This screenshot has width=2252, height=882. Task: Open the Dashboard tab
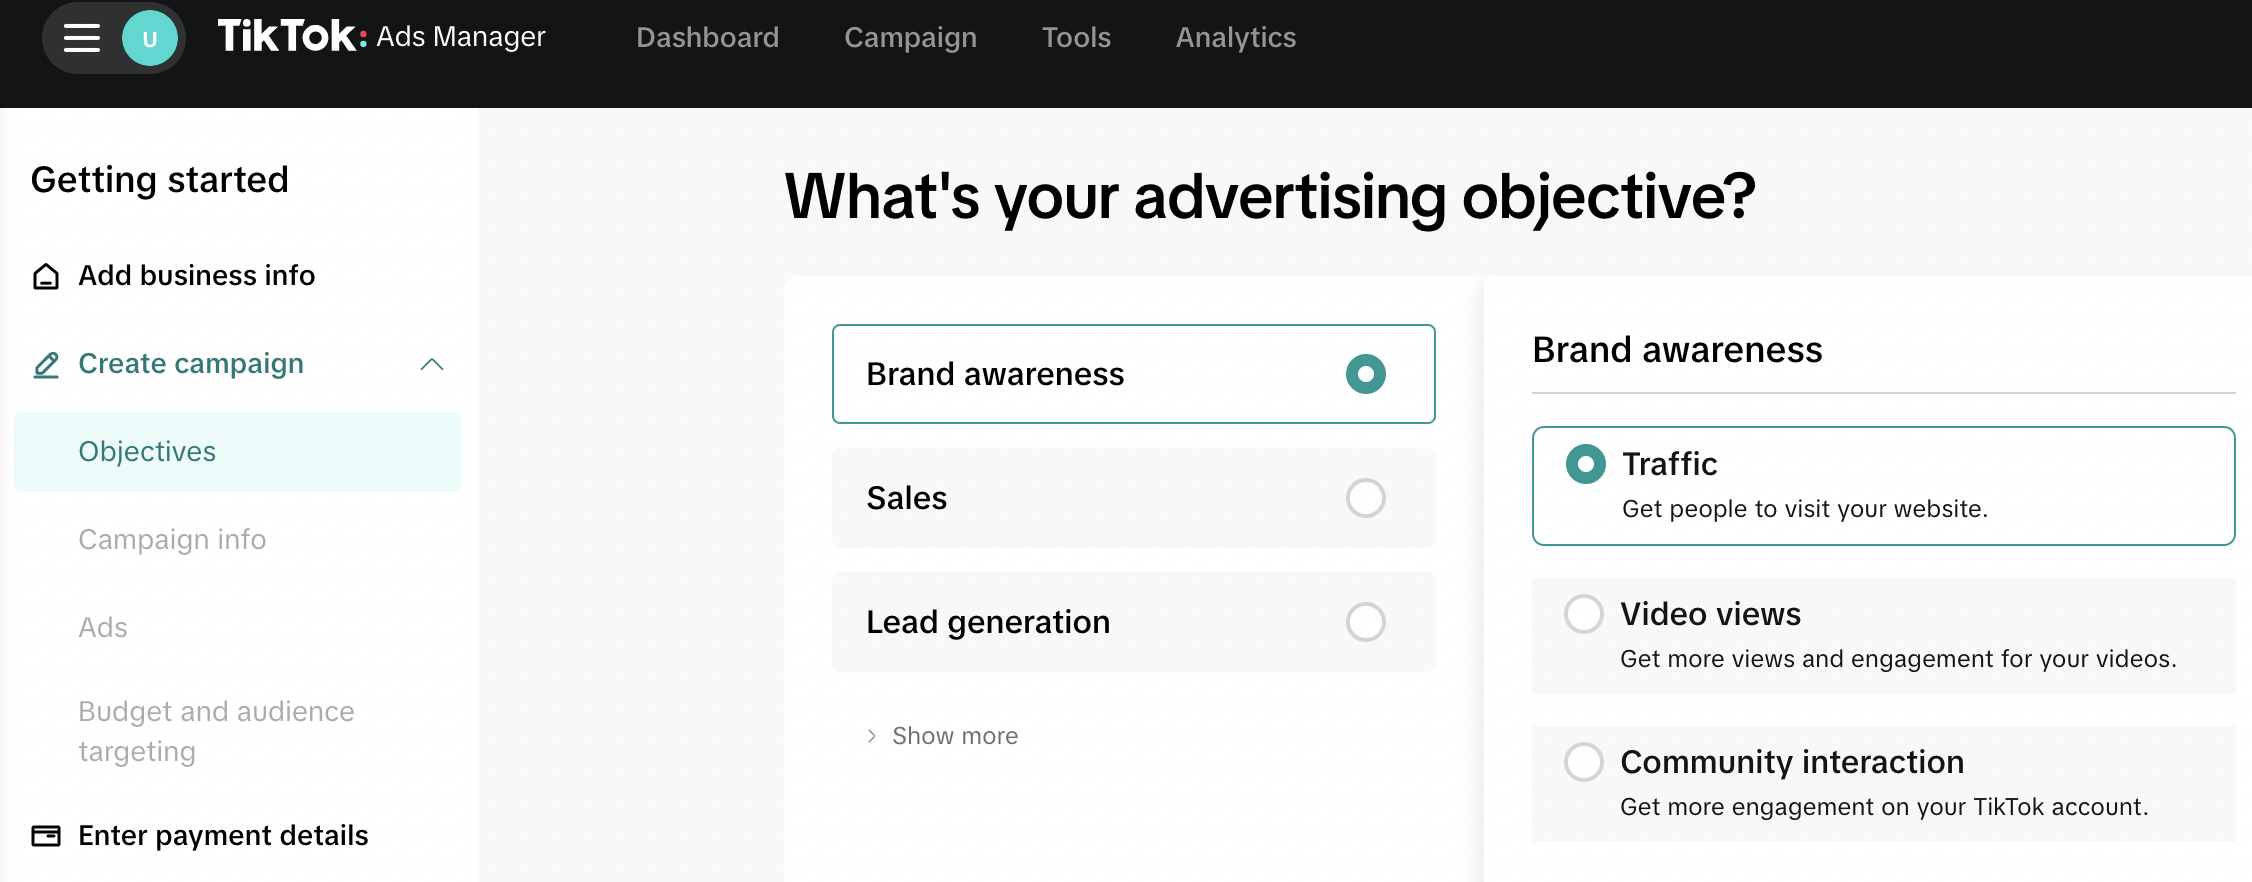(708, 38)
